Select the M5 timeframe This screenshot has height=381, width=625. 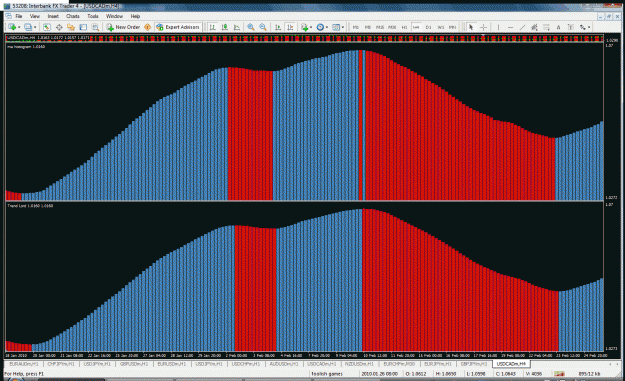click(x=368, y=27)
